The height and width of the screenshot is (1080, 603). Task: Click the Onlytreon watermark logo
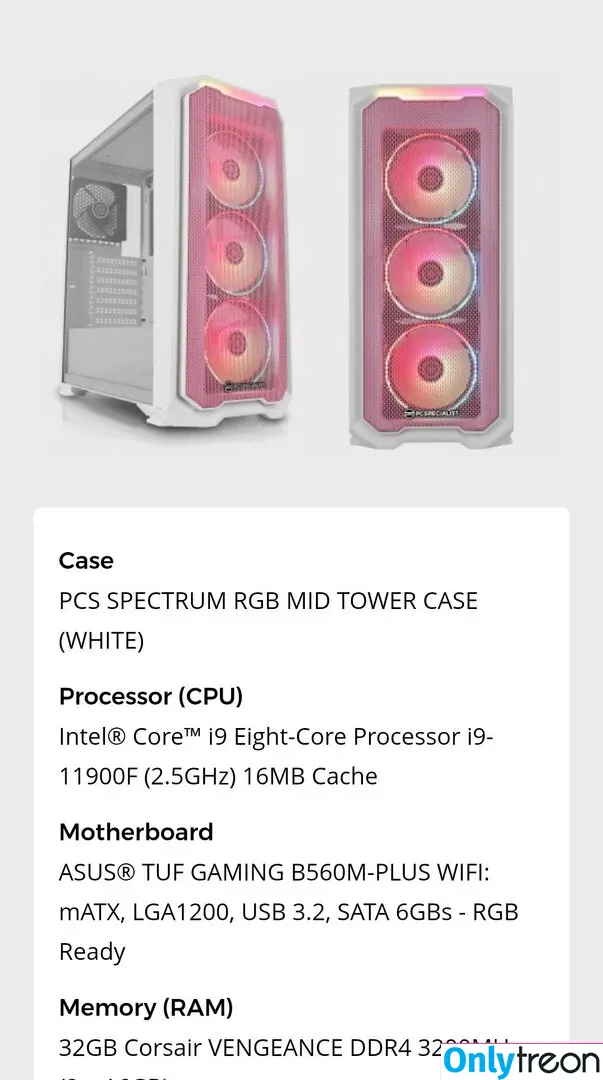pyautogui.click(x=522, y=1061)
